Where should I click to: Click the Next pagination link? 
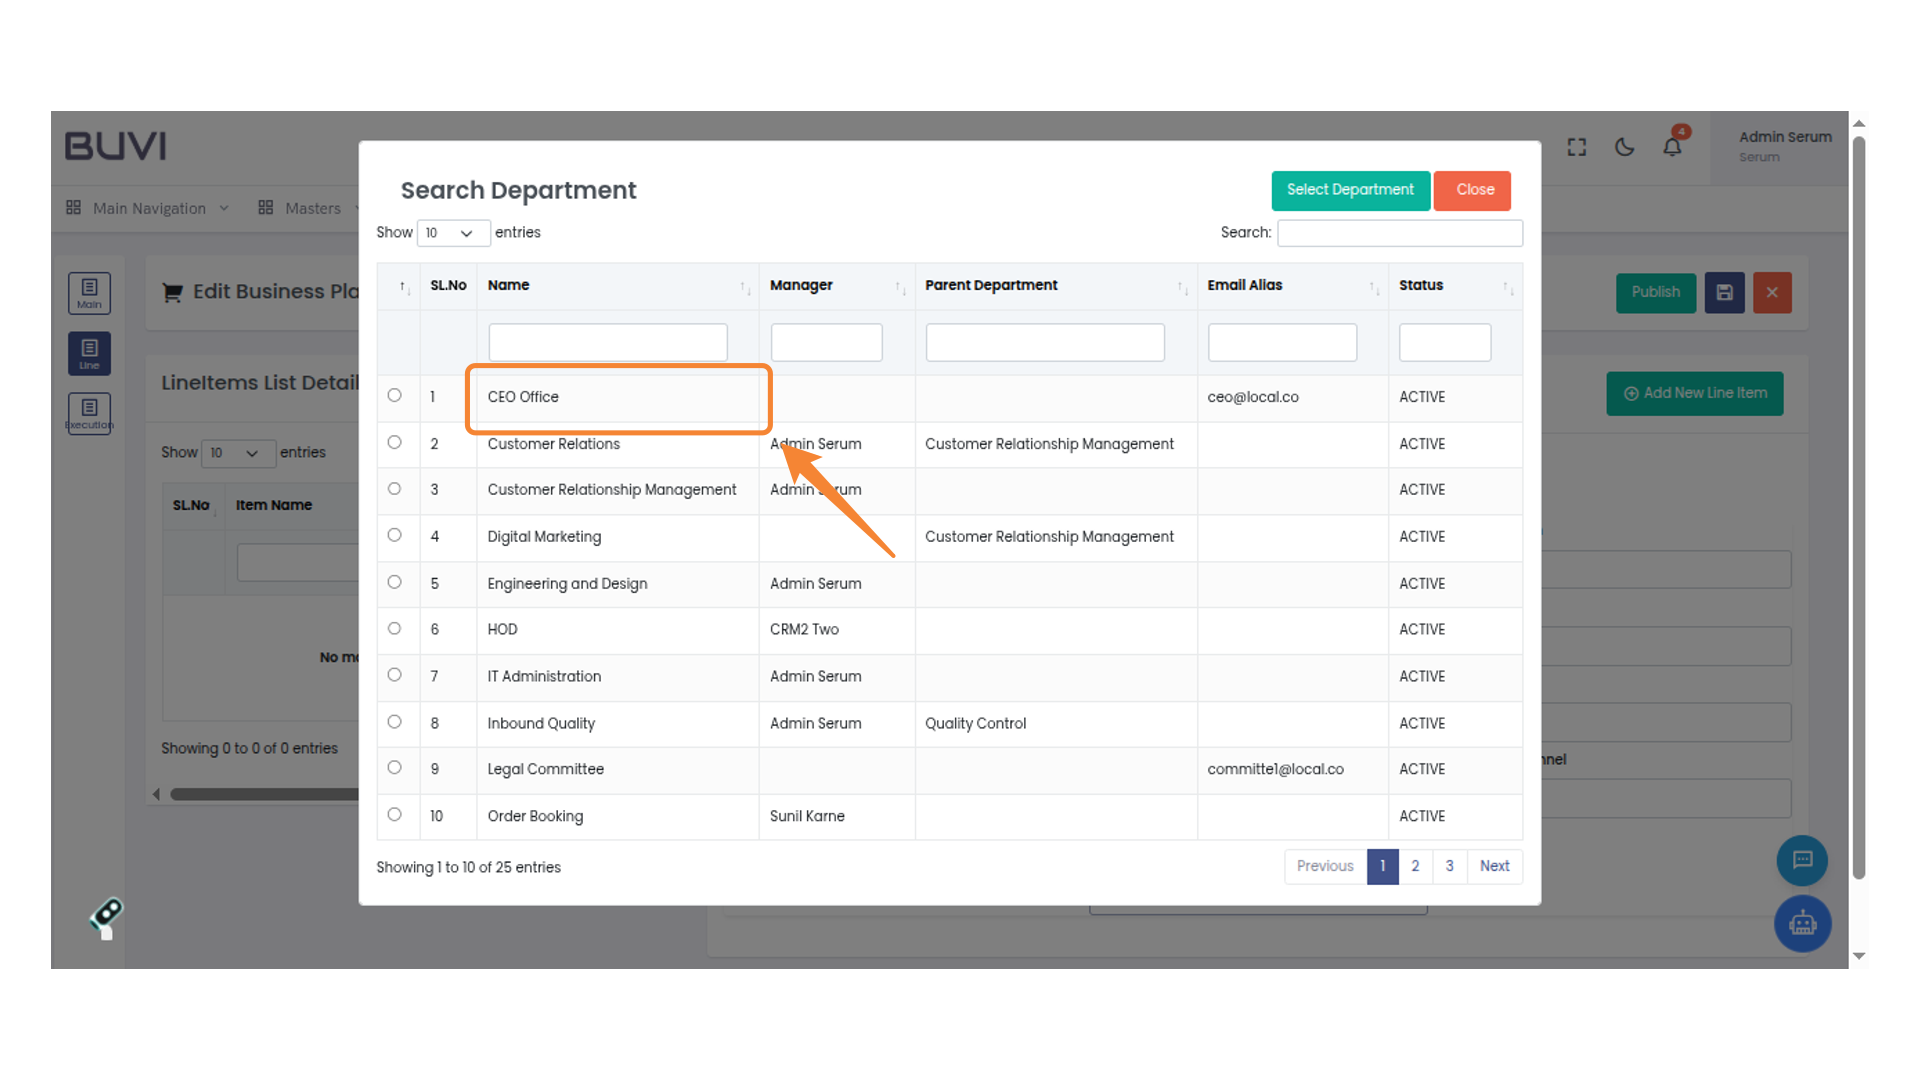(1494, 866)
